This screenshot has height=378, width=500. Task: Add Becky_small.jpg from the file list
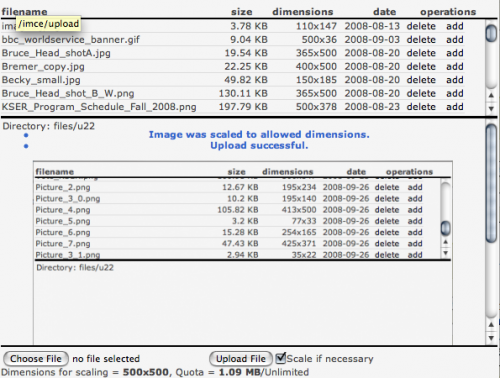click(x=455, y=80)
